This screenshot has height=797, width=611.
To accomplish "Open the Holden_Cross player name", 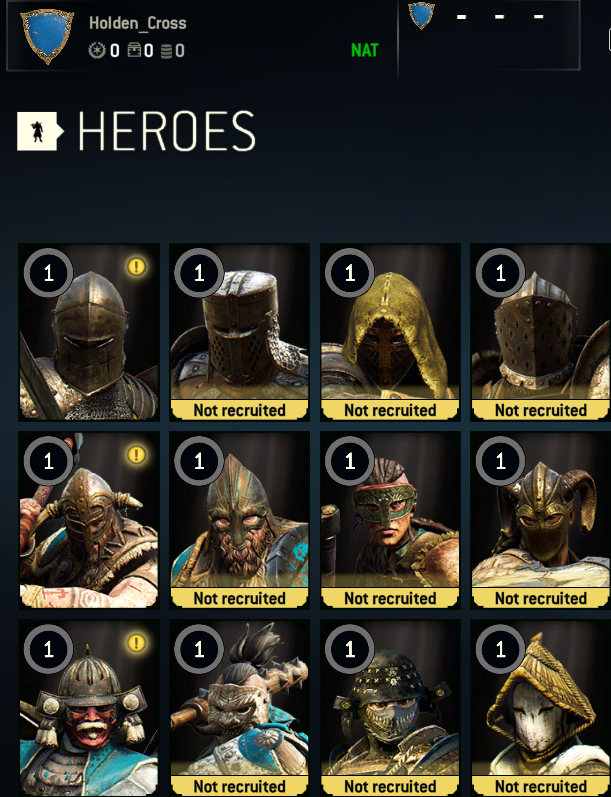I will point(138,23).
